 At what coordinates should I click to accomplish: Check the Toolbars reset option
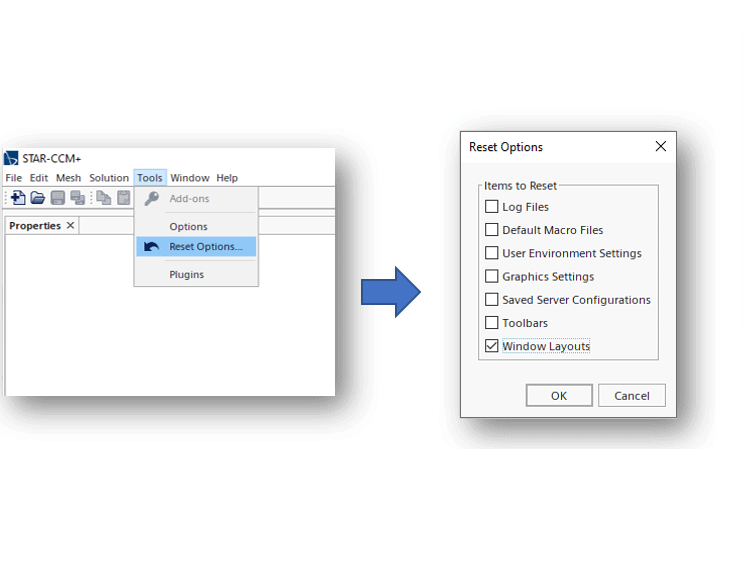[x=491, y=323]
